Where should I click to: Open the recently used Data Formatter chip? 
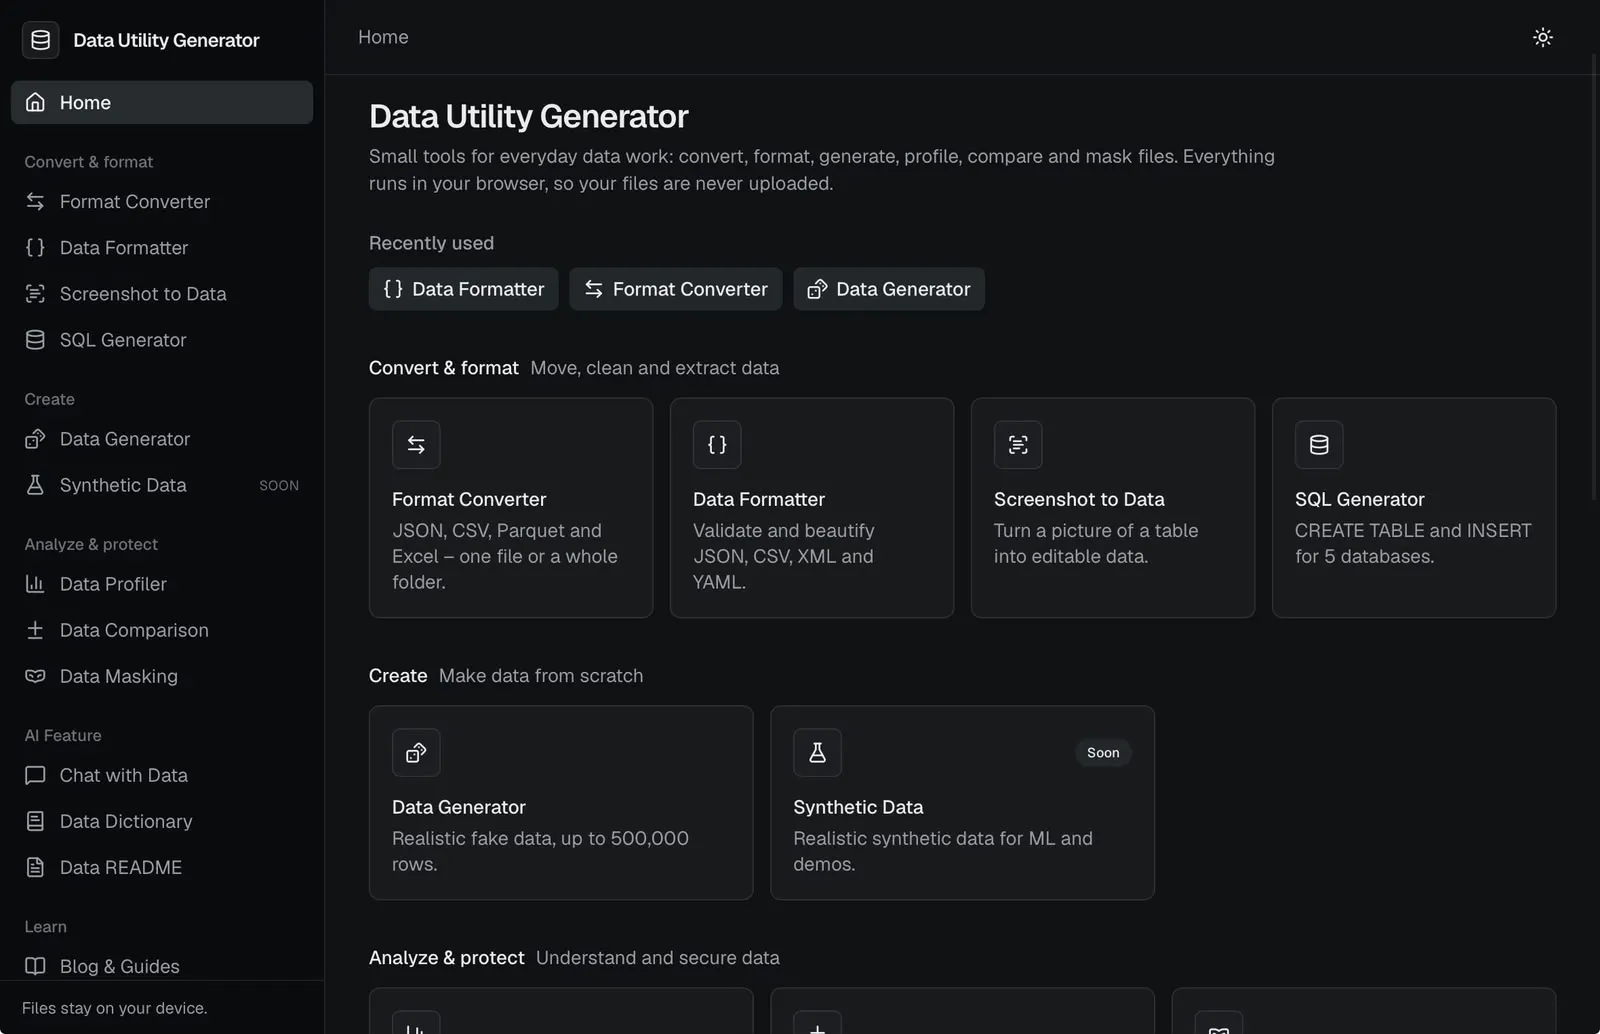tap(464, 289)
